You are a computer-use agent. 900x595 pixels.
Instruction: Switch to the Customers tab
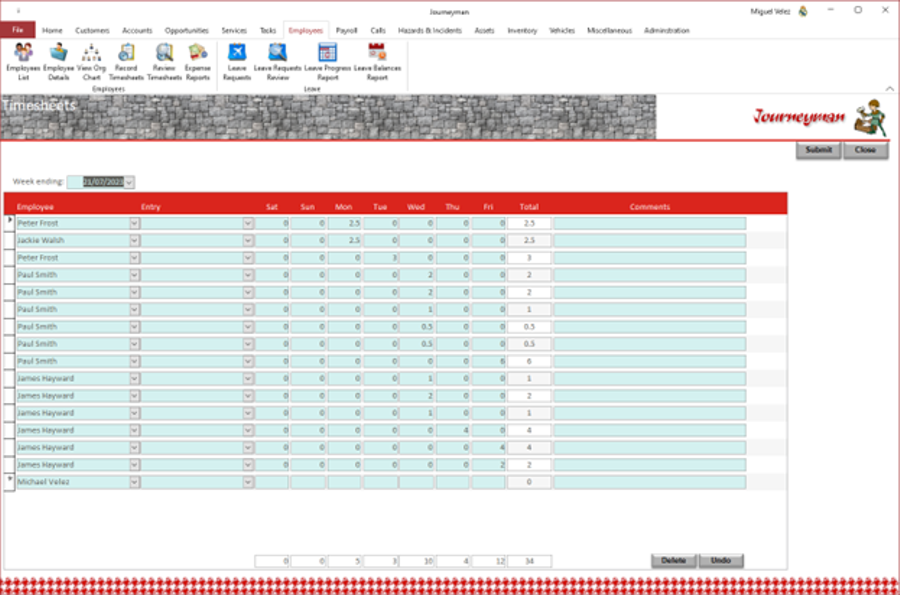coord(92,30)
